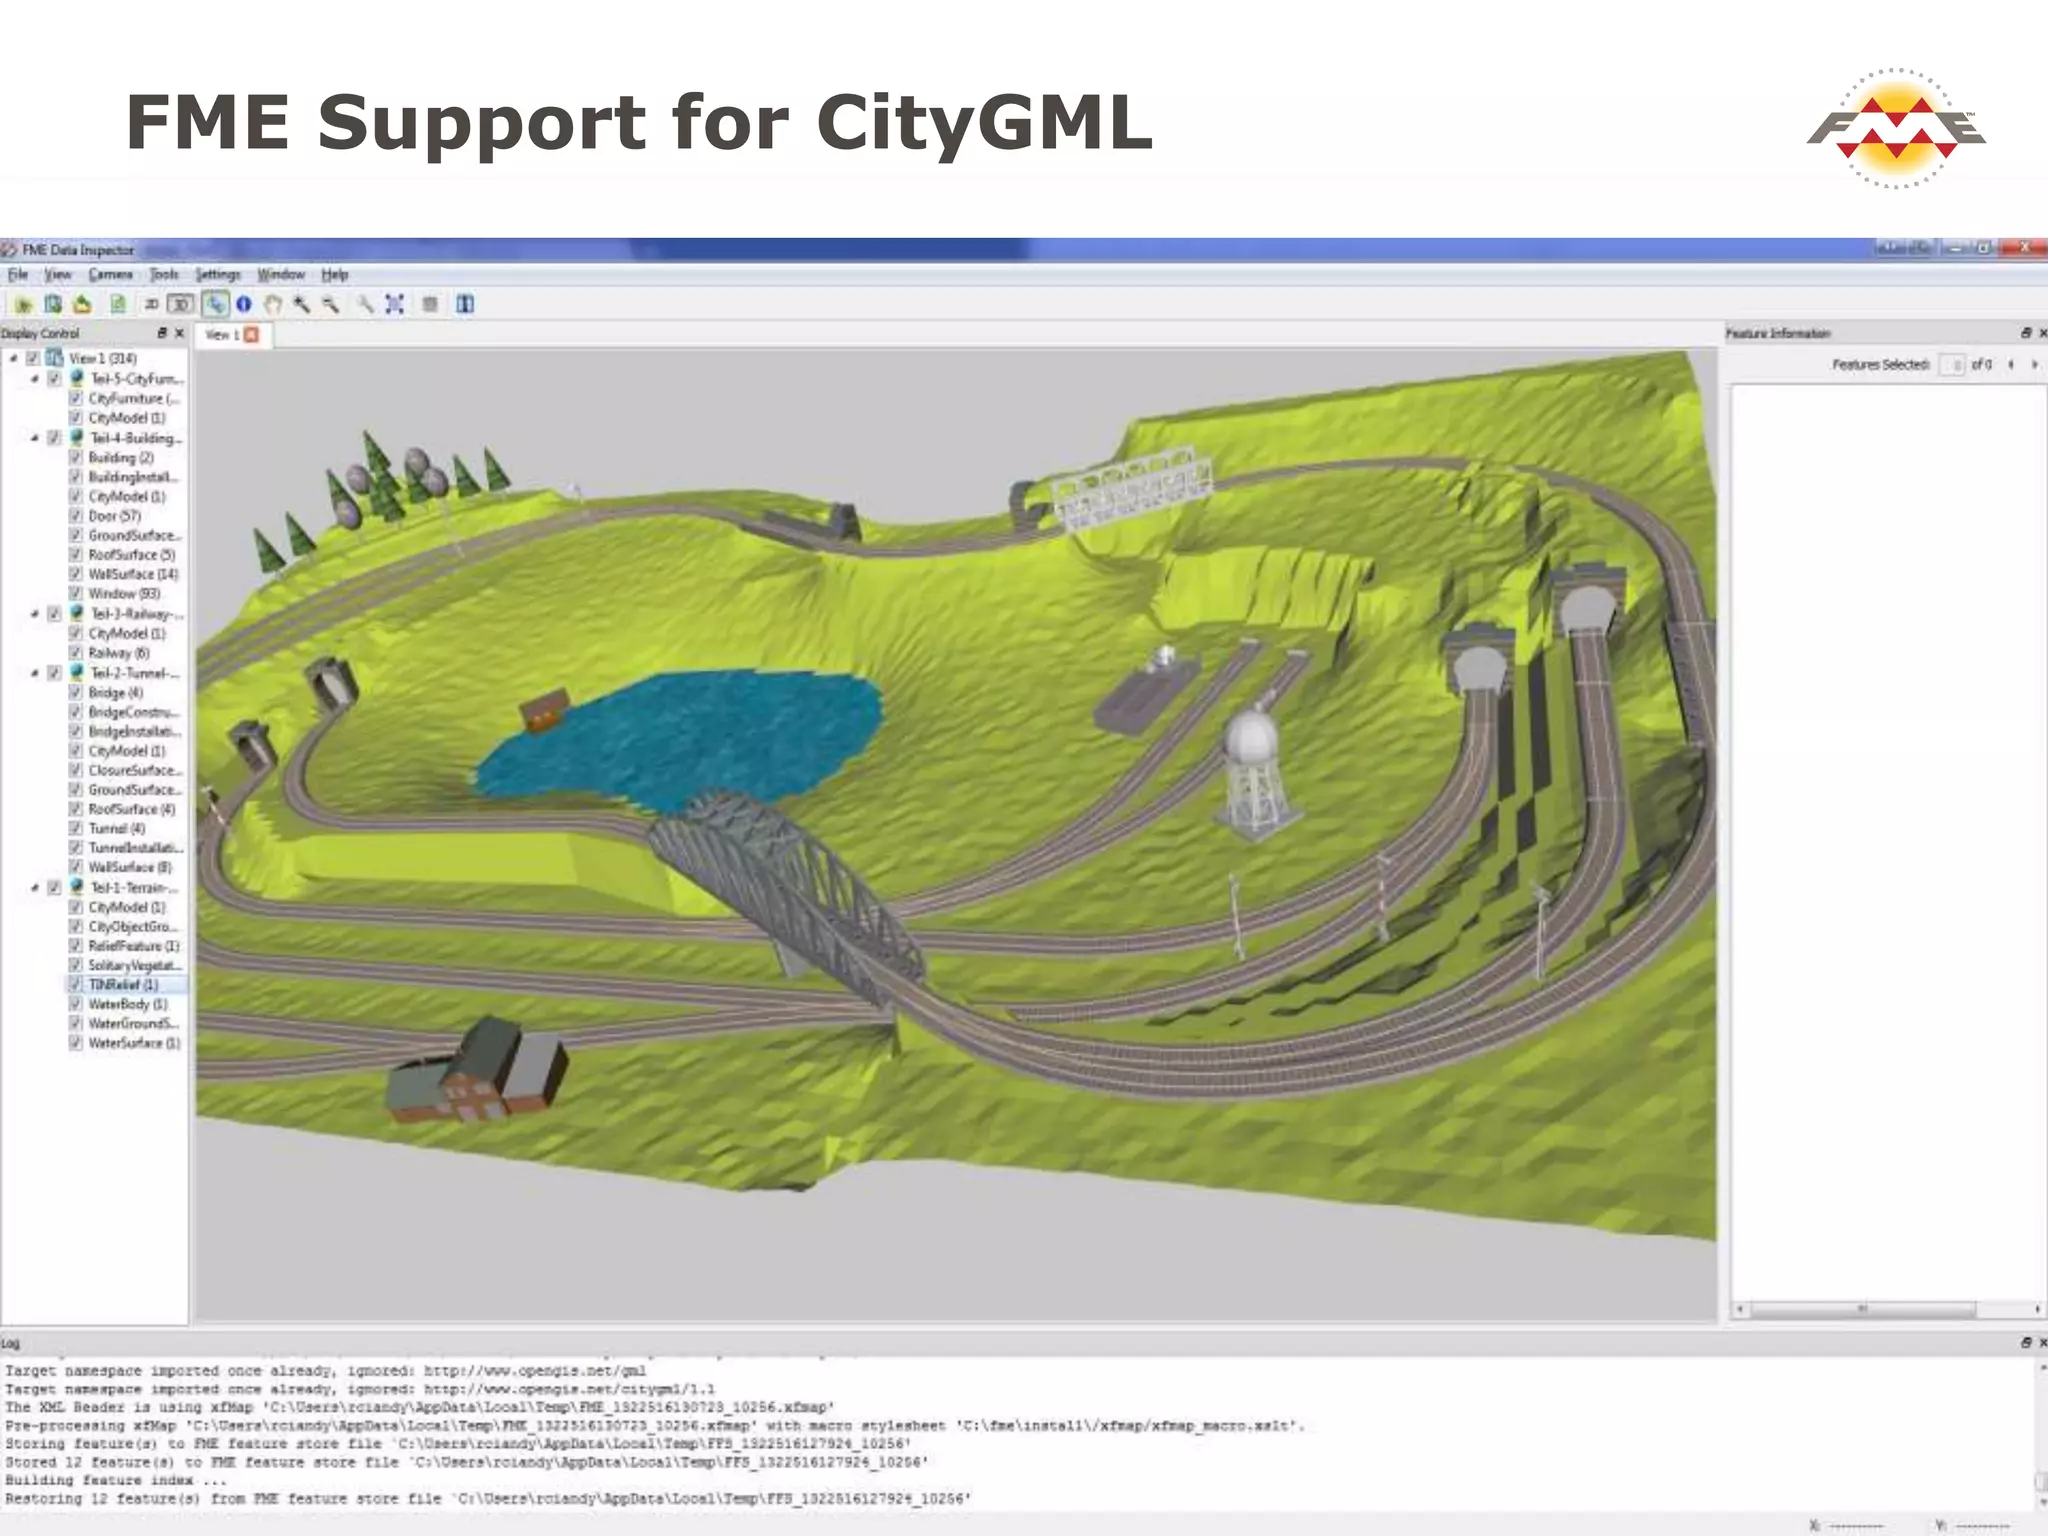2048x1536 pixels.
Task: Click the blue split view icon
Action: 465,304
